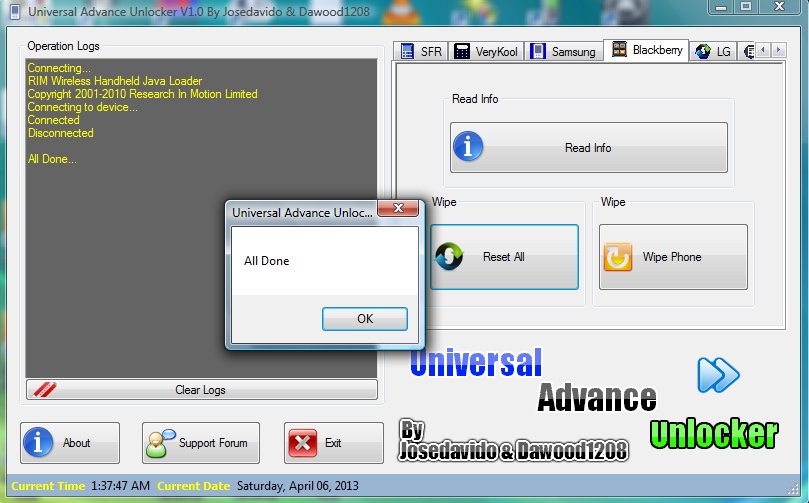Click the red eraser icon on Clear Logs
The height and width of the screenshot is (503, 809).
pos(45,390)
